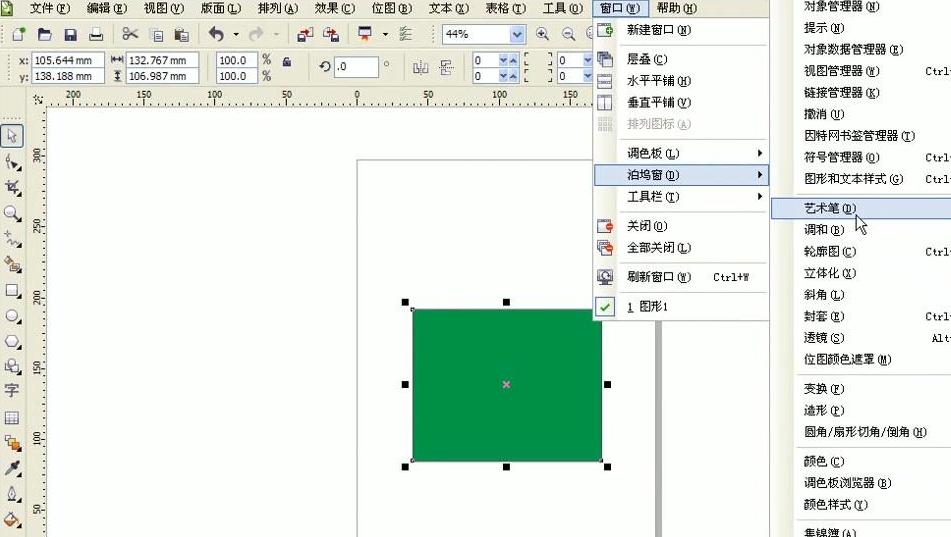951x537 pixels.
Task: Expand the 调色板 submenu
Action: (680, 154)
